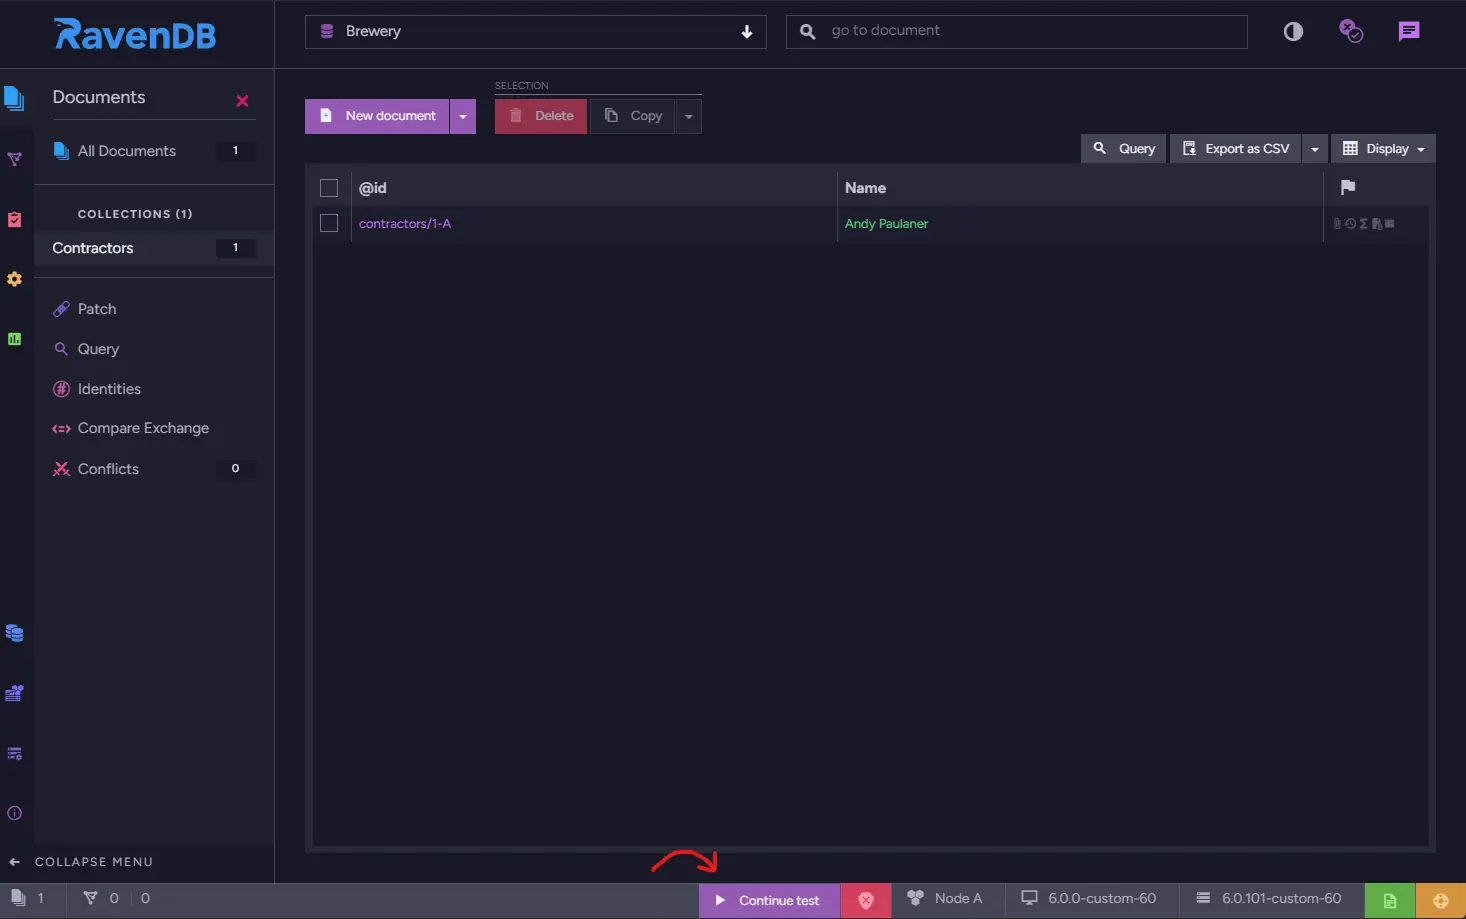Open the Brewery database selector dropdown
The width and height of the screenshot is (1466, 919).
tap(536, 32)
